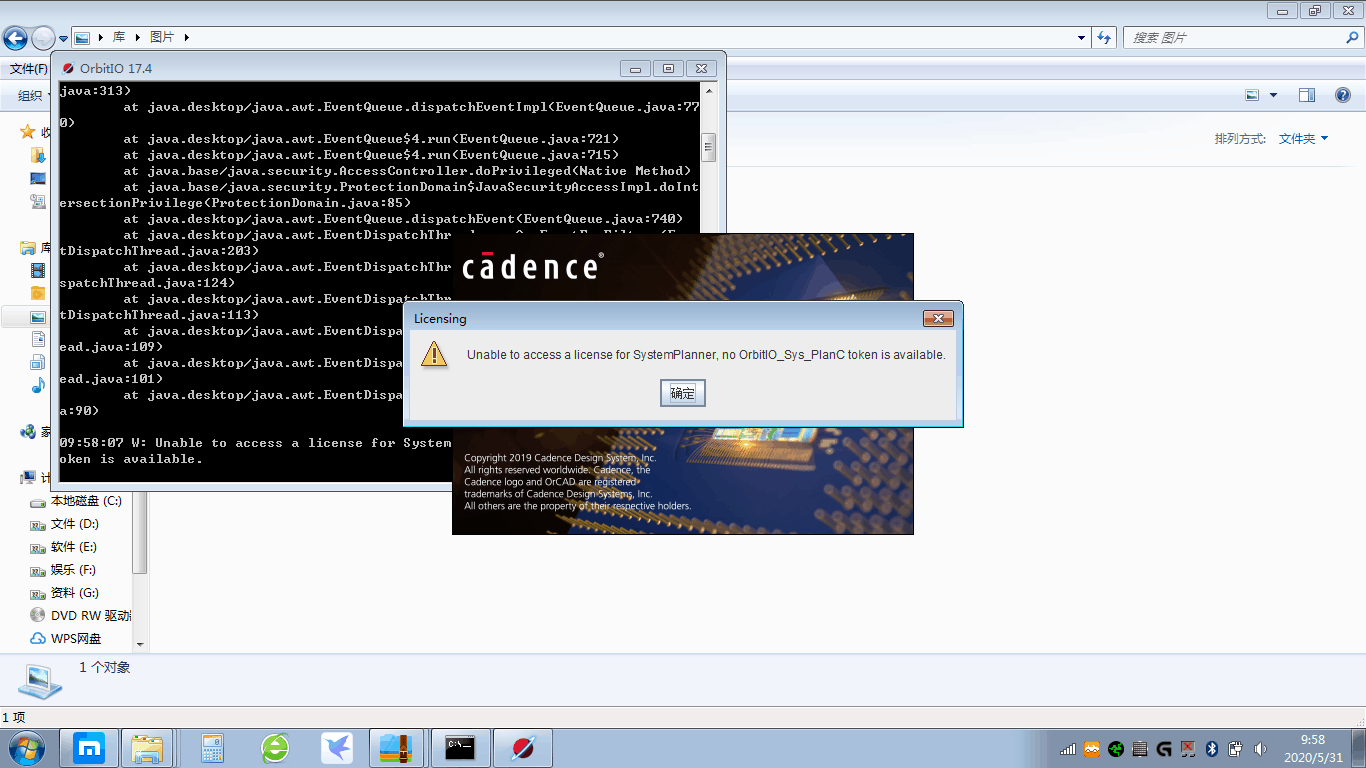Viewport: 1366px width, 768px height.
Task: Click the 搜索 图片 search field
Action: tap(1235, 38)
